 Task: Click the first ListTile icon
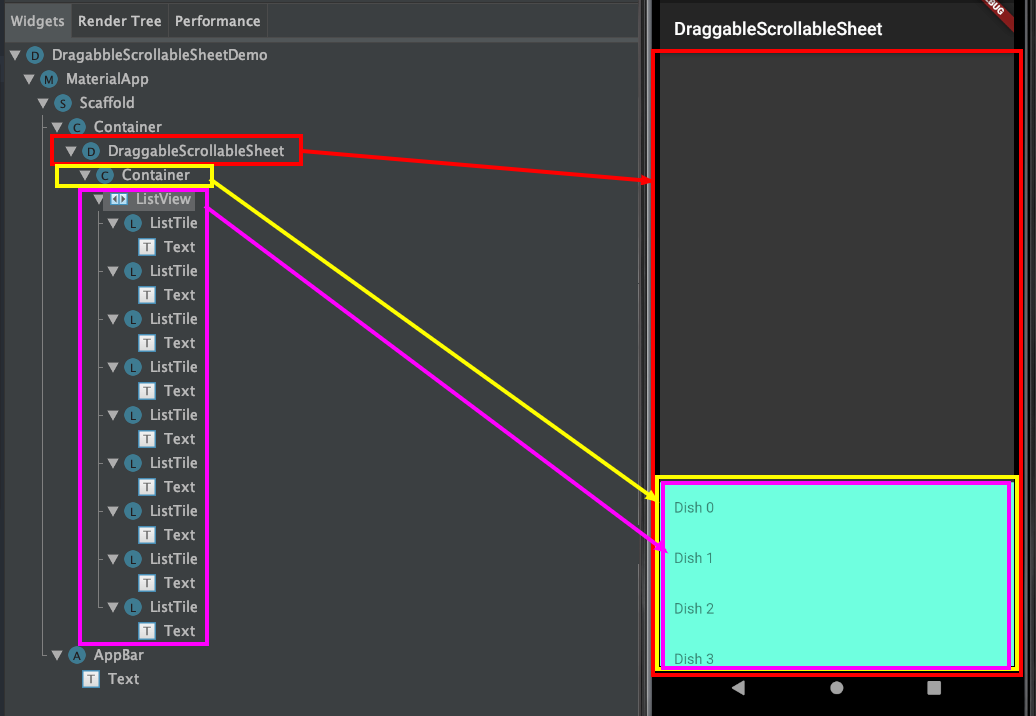pyautogui.click(x=135, y=222)
